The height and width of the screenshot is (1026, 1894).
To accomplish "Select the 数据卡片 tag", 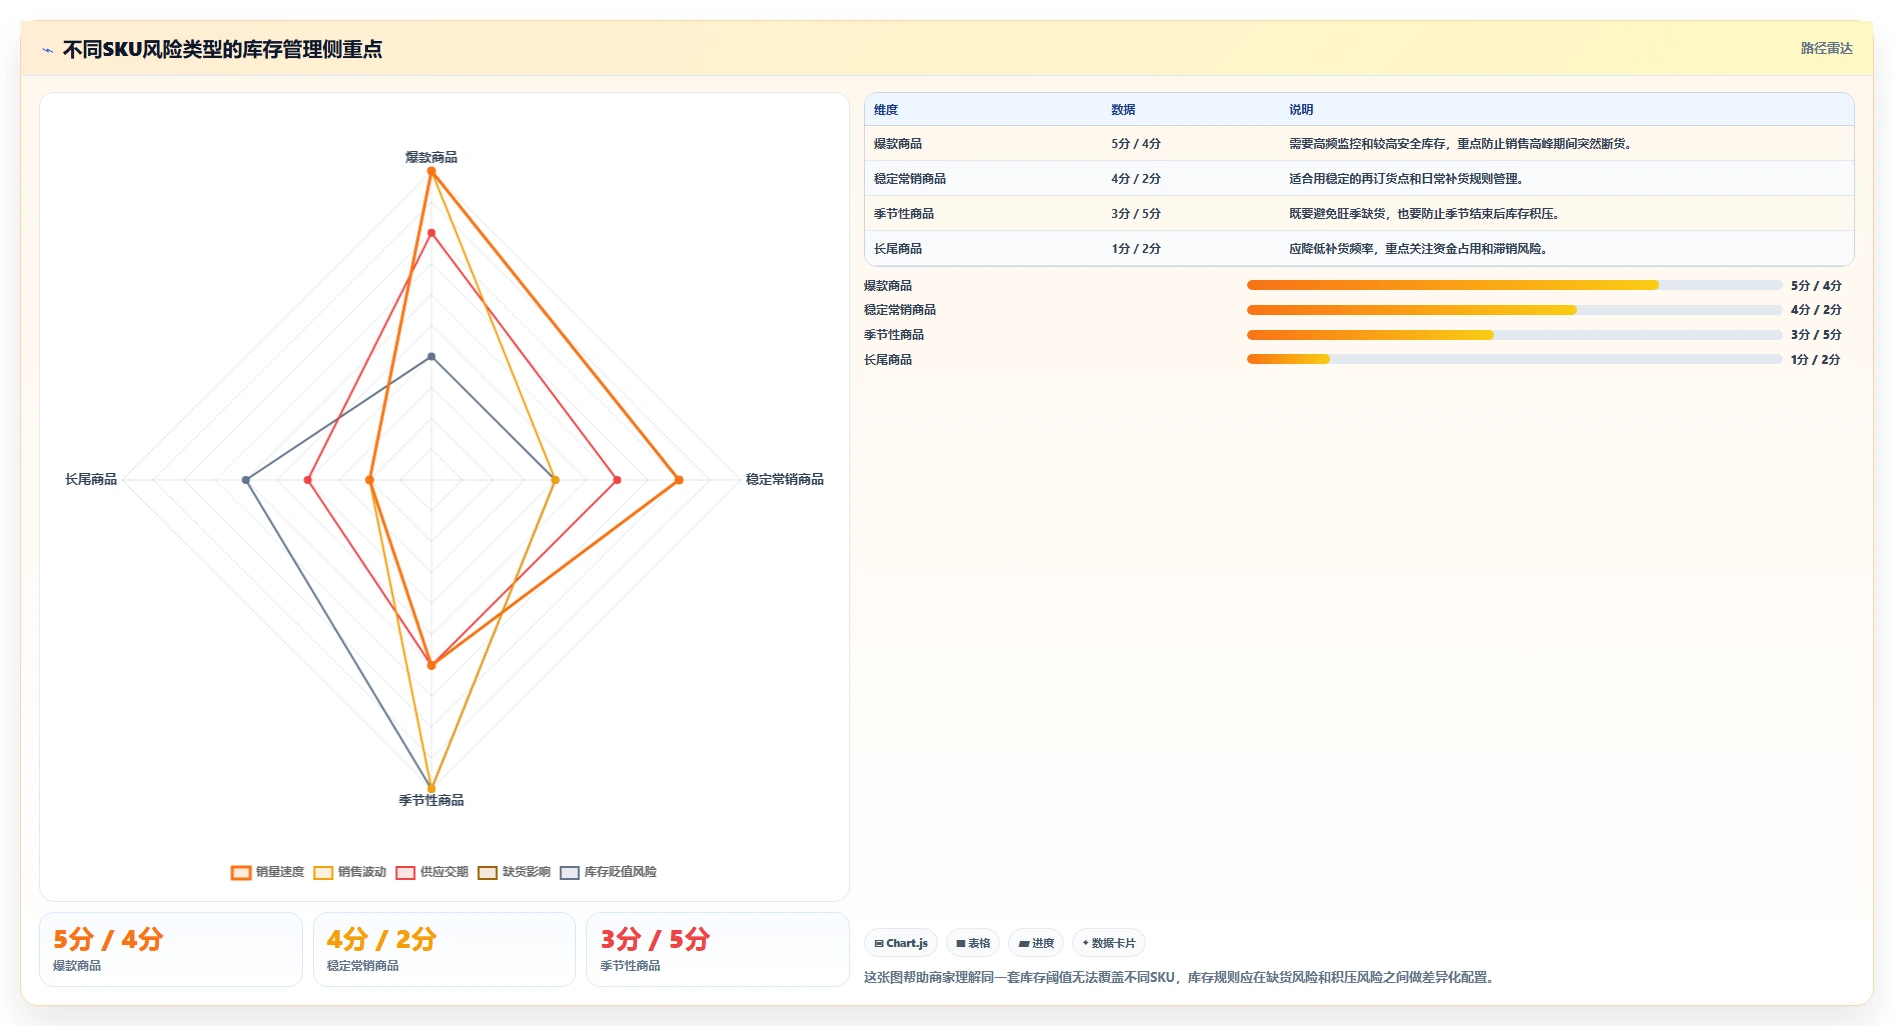I will click(x=1109, y=943).
